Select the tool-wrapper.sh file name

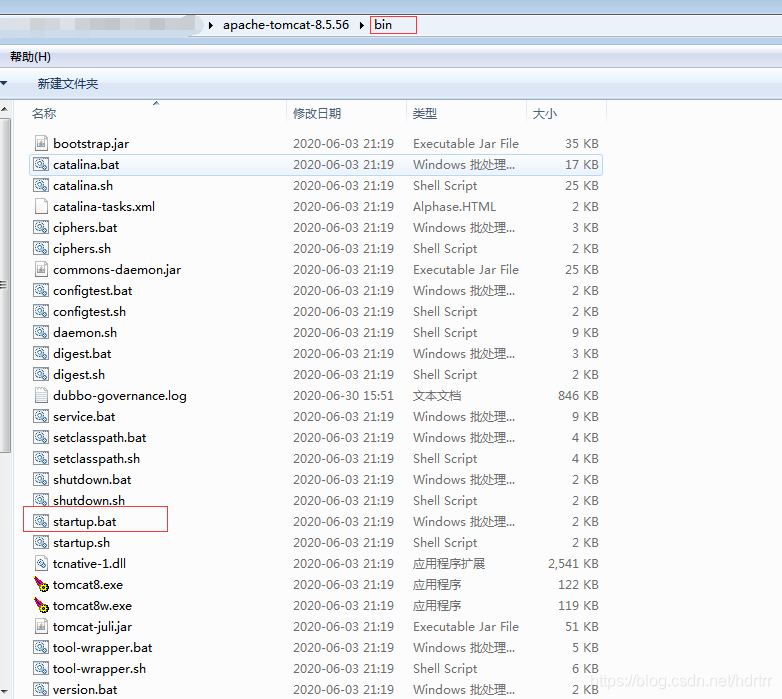pyautogui.click(x=99, y=669)
